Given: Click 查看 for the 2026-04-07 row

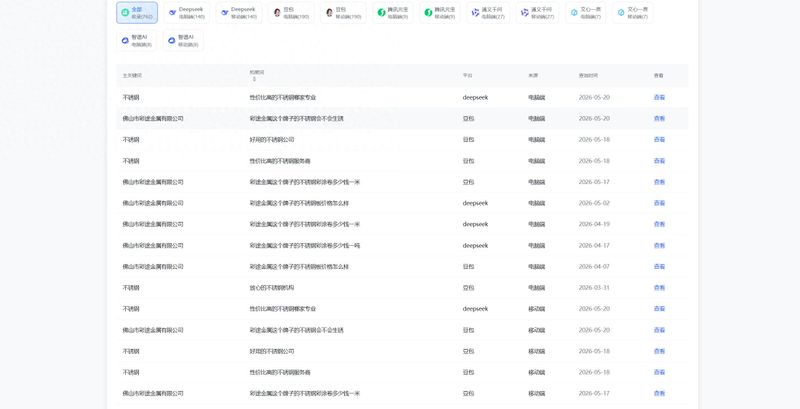Looking at the screenshot, I should [x=659, y=267].
